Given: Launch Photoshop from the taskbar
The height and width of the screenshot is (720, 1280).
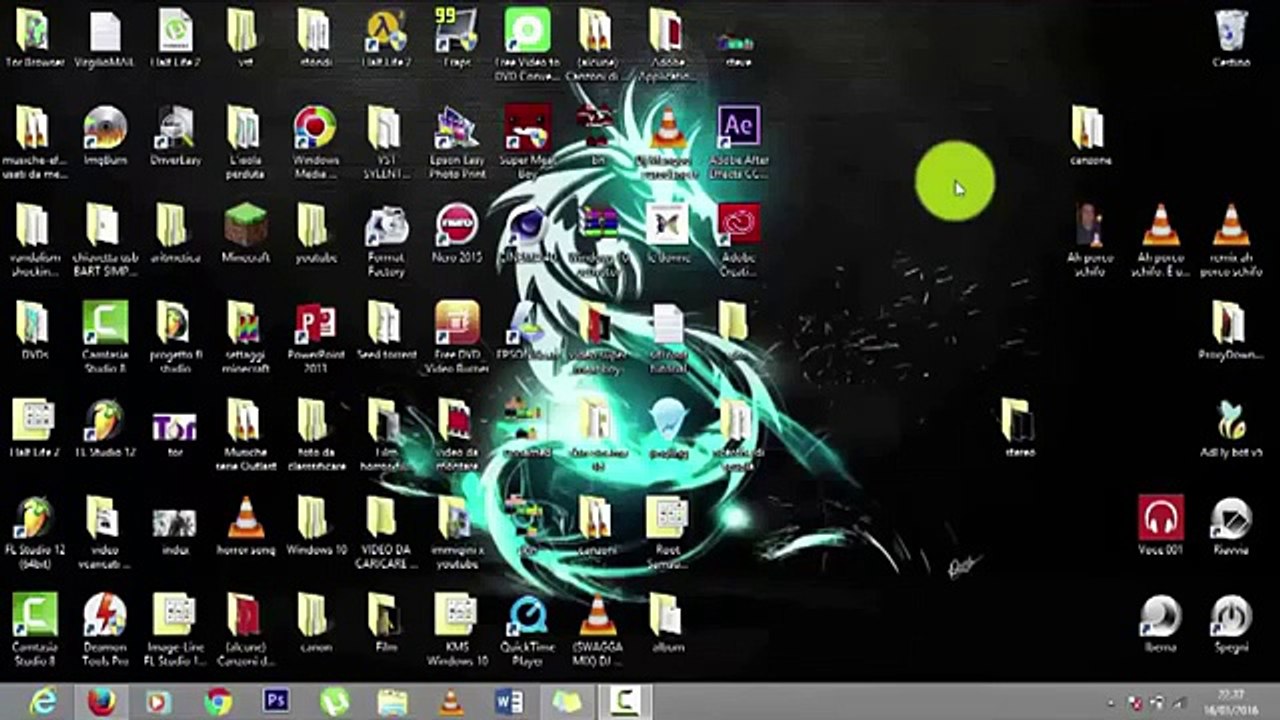Looking at the screenshot, I should 276,702.
